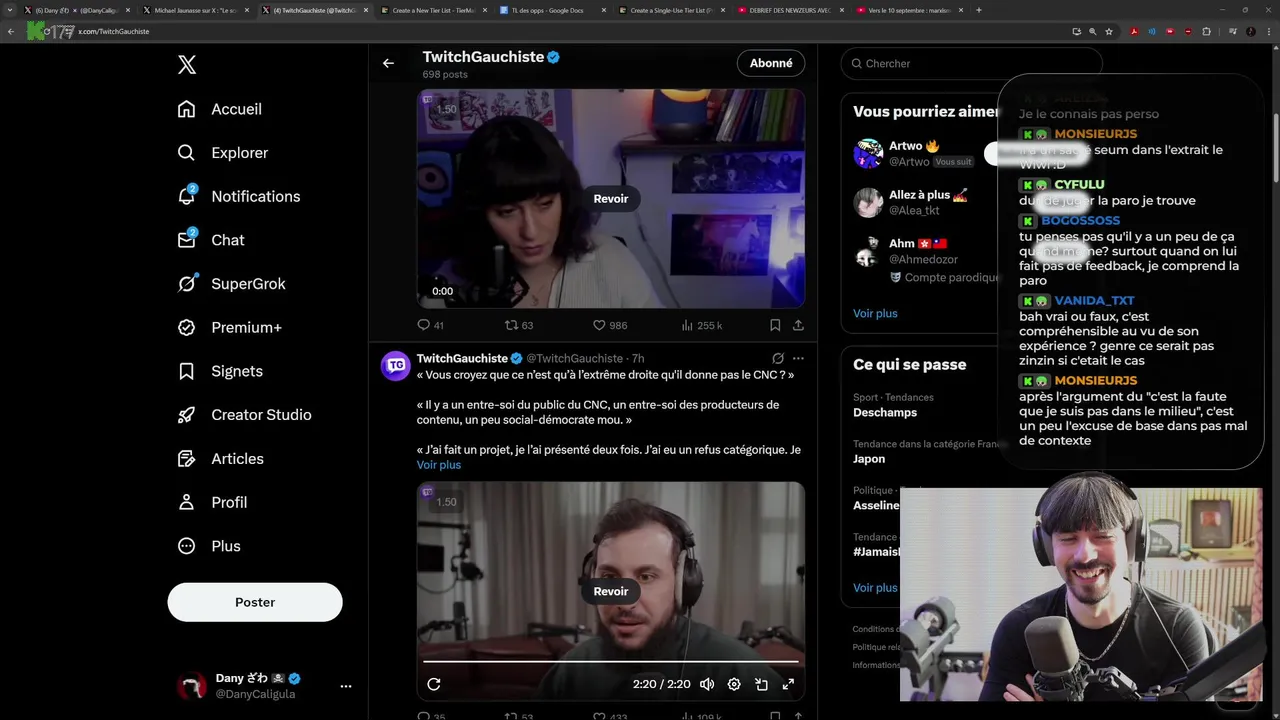Click the Profil person icon

pos(186,502)
